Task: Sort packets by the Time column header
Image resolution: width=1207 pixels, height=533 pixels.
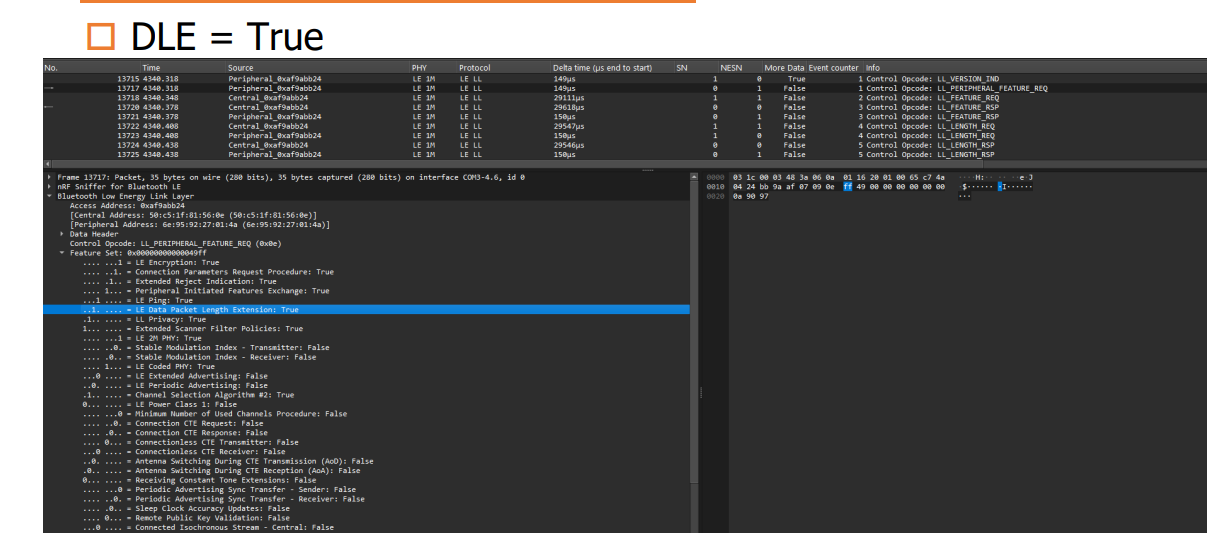Action: tap(151, 68)
